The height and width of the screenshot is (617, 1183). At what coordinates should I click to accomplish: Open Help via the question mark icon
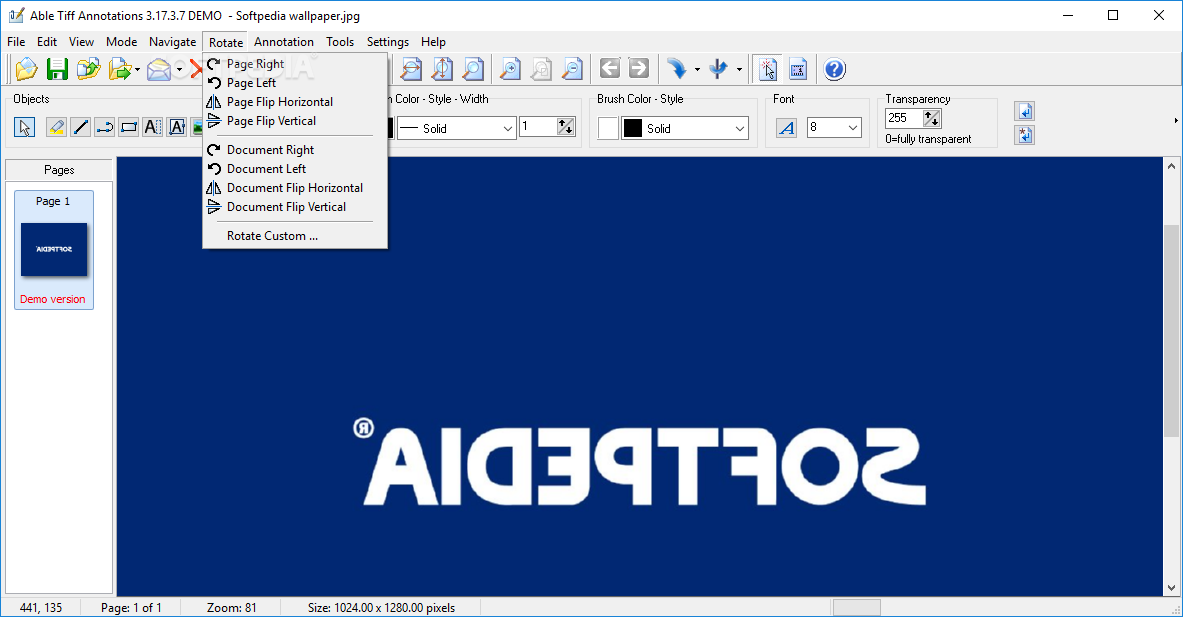coord(834,69)
